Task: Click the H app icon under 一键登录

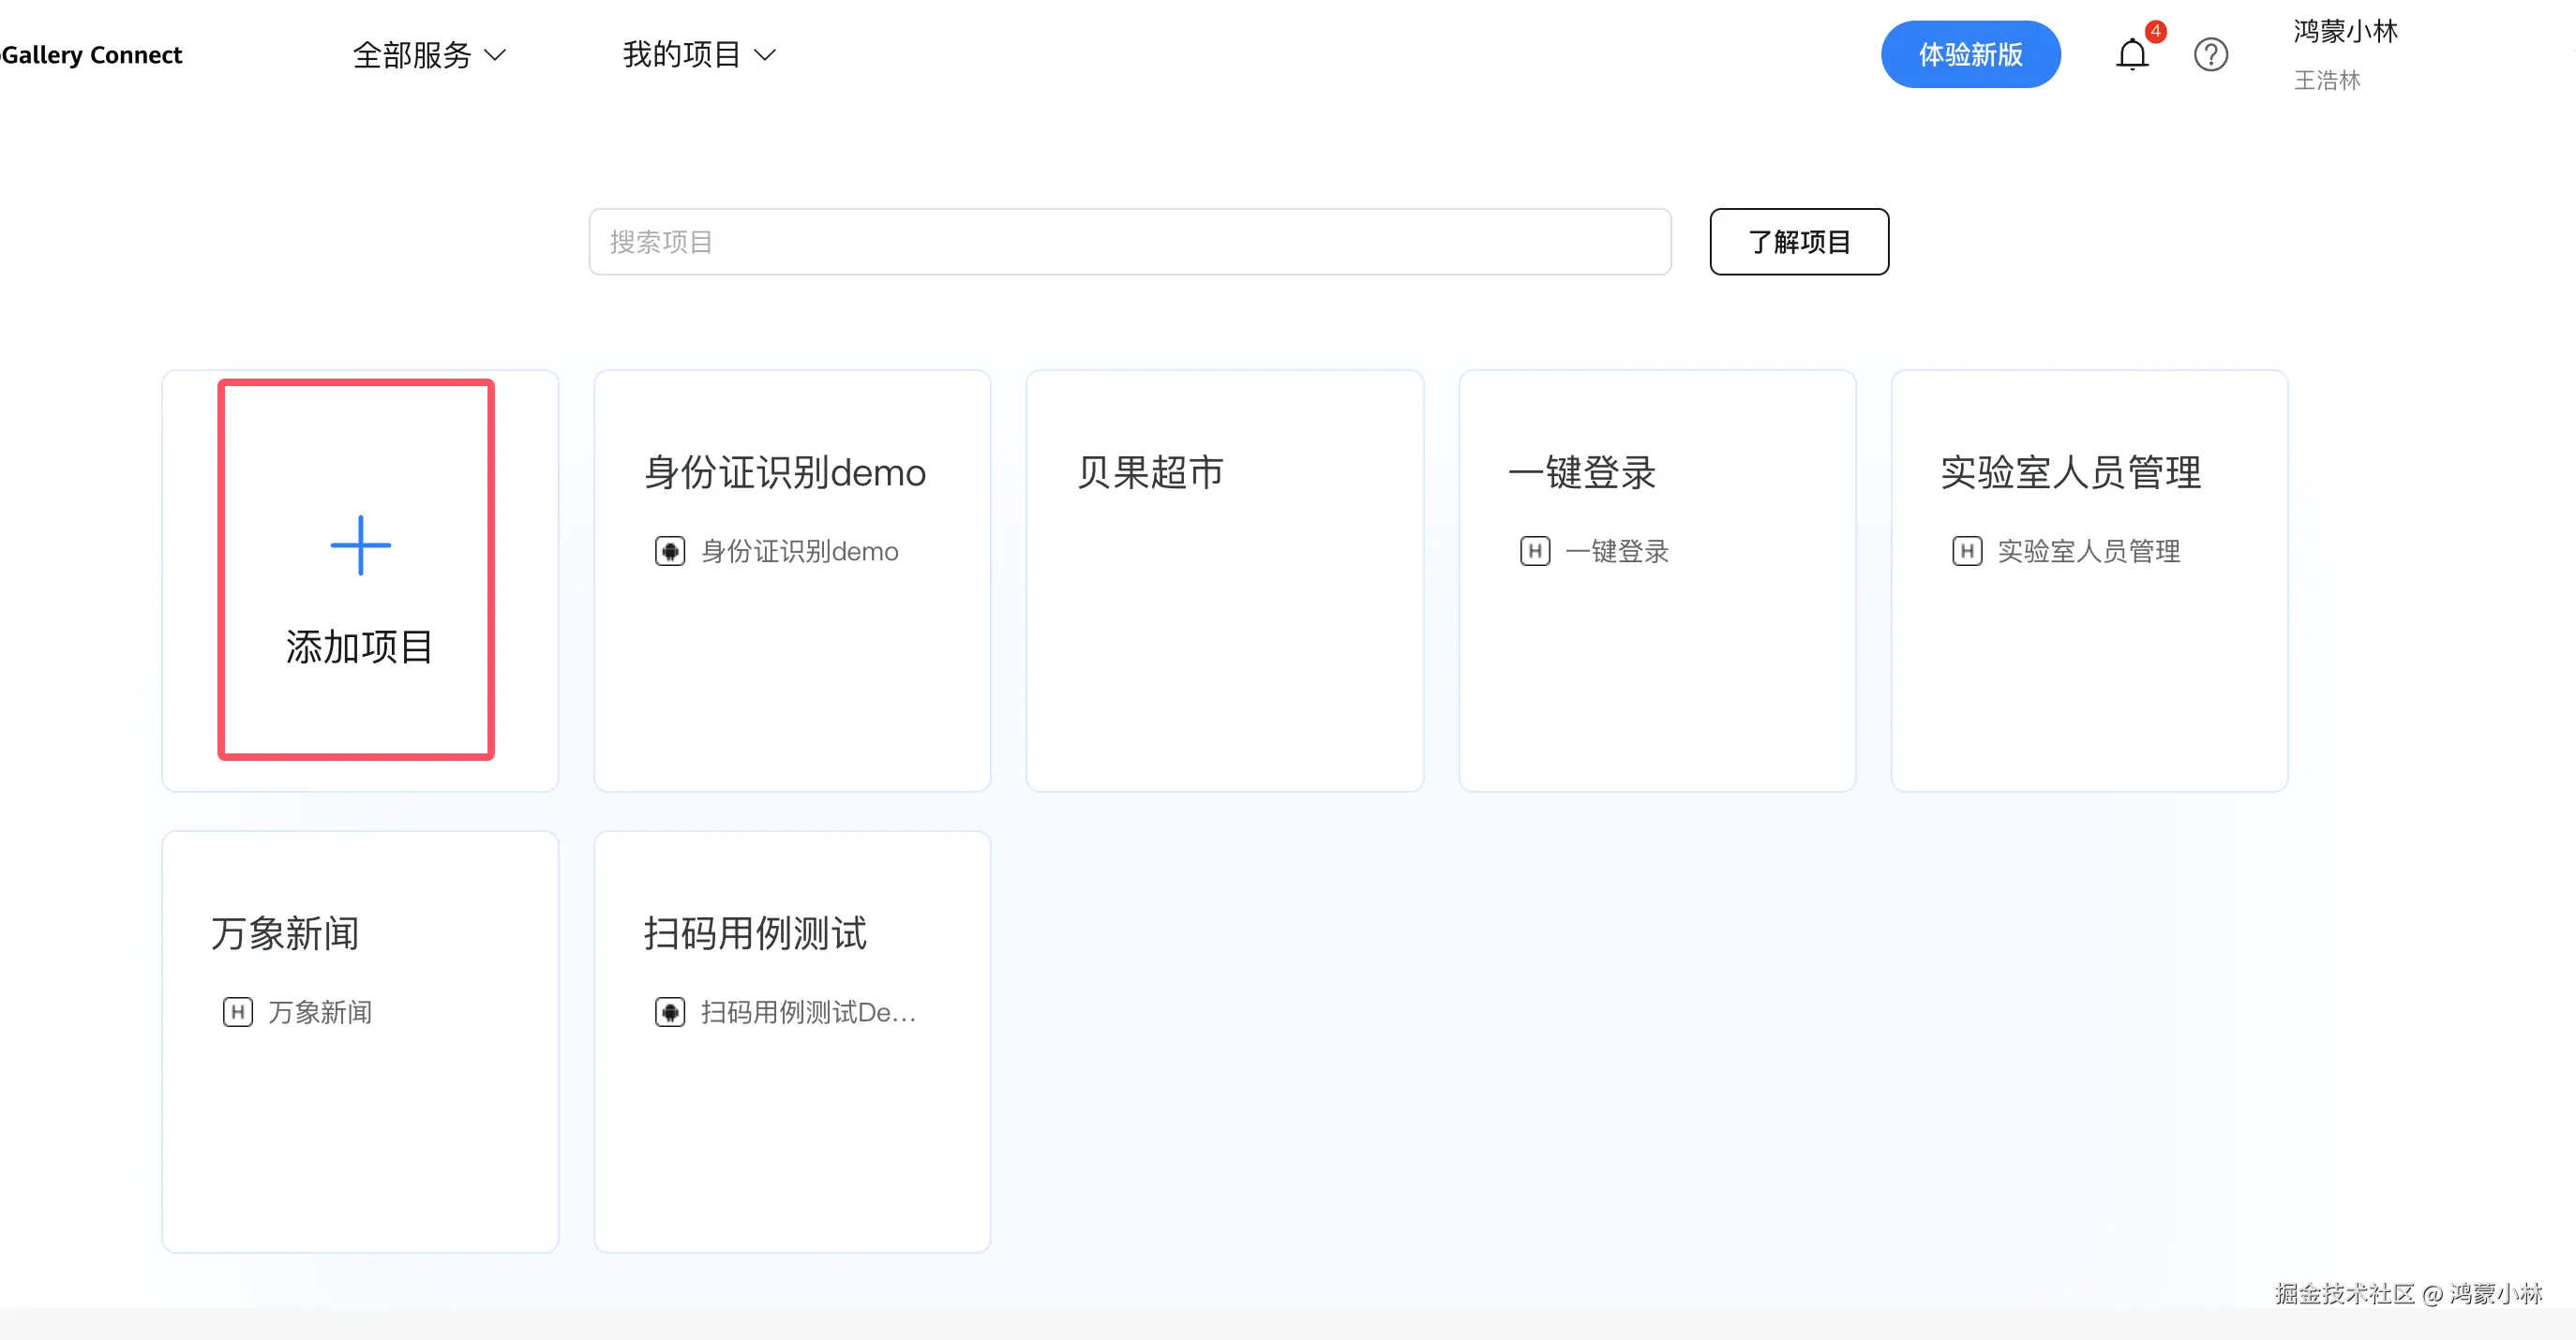Action: pyautogui.click(x=1535, y=551)
